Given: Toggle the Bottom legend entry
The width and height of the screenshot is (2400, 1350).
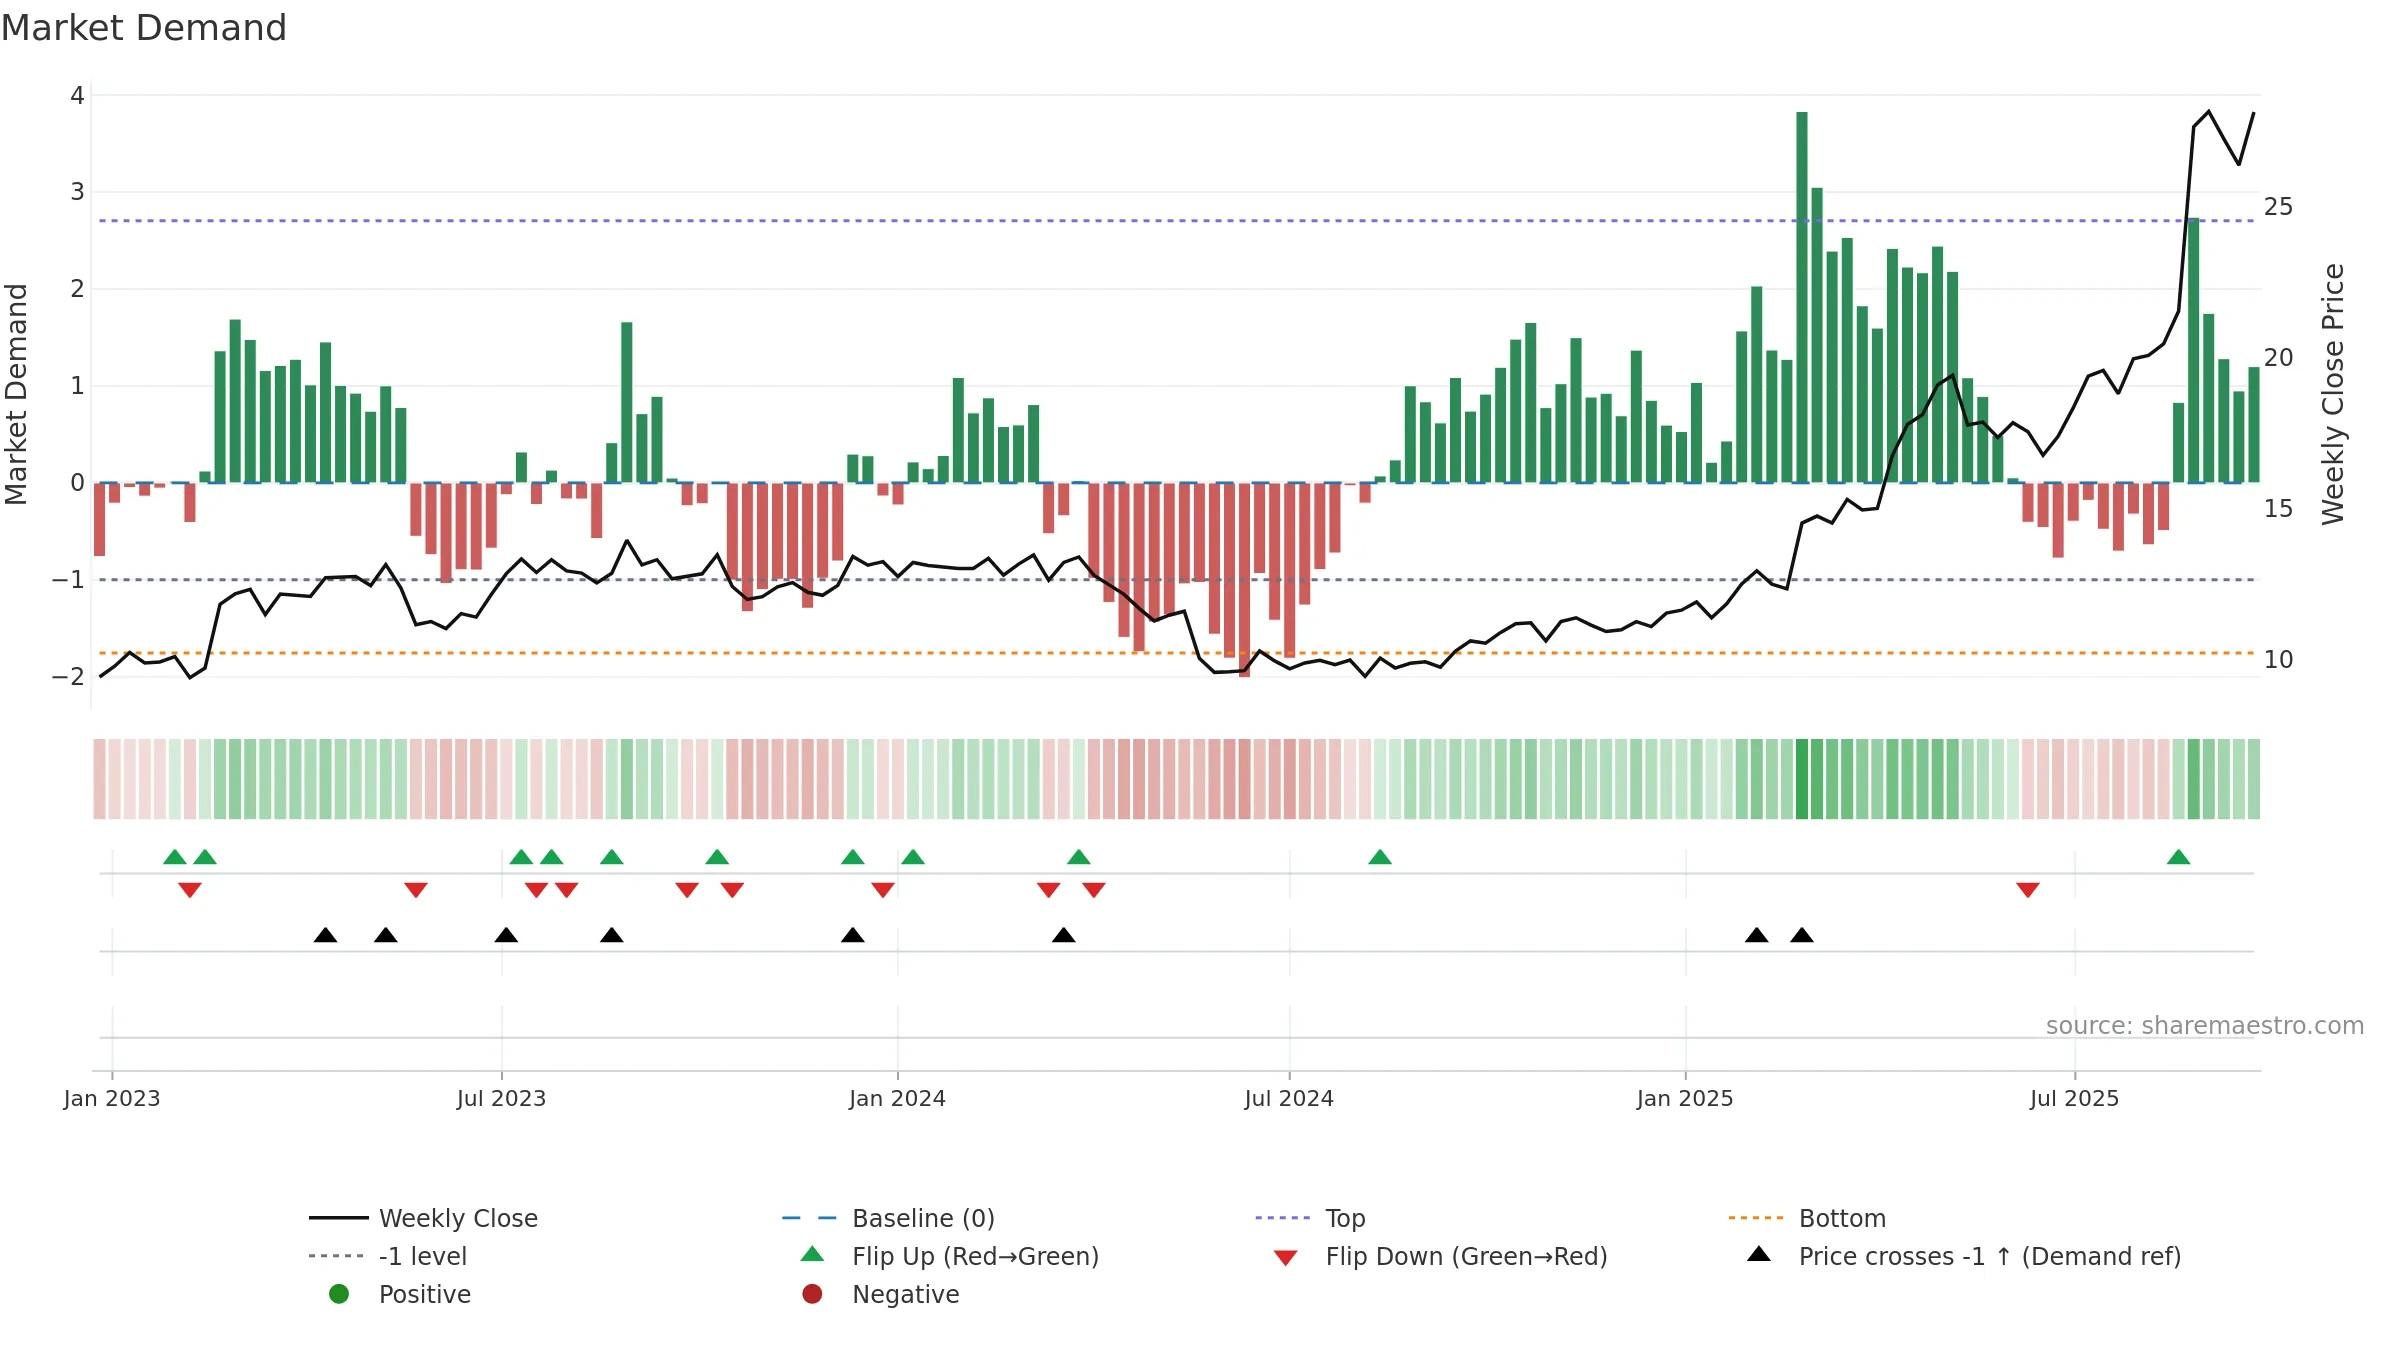Looking at the screenshot, I should 1806,1218.
